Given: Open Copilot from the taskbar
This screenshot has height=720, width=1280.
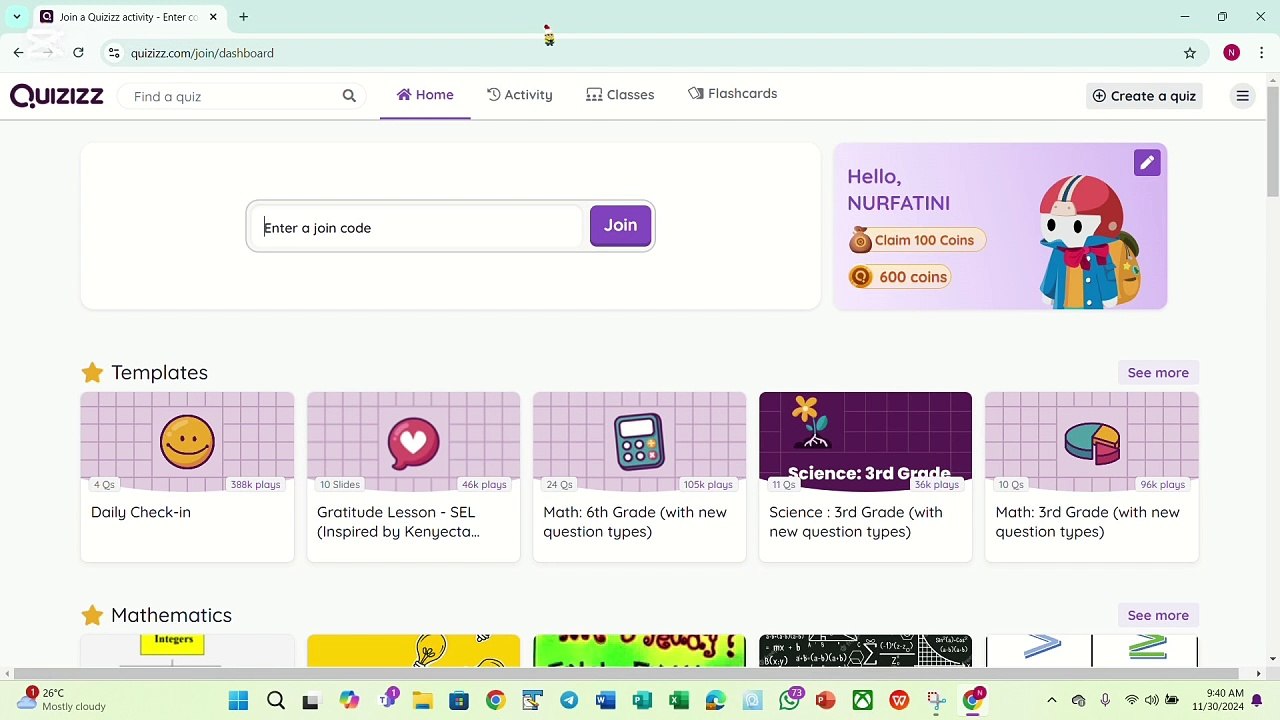Looking at the screenshot, I should coord(348,701).
